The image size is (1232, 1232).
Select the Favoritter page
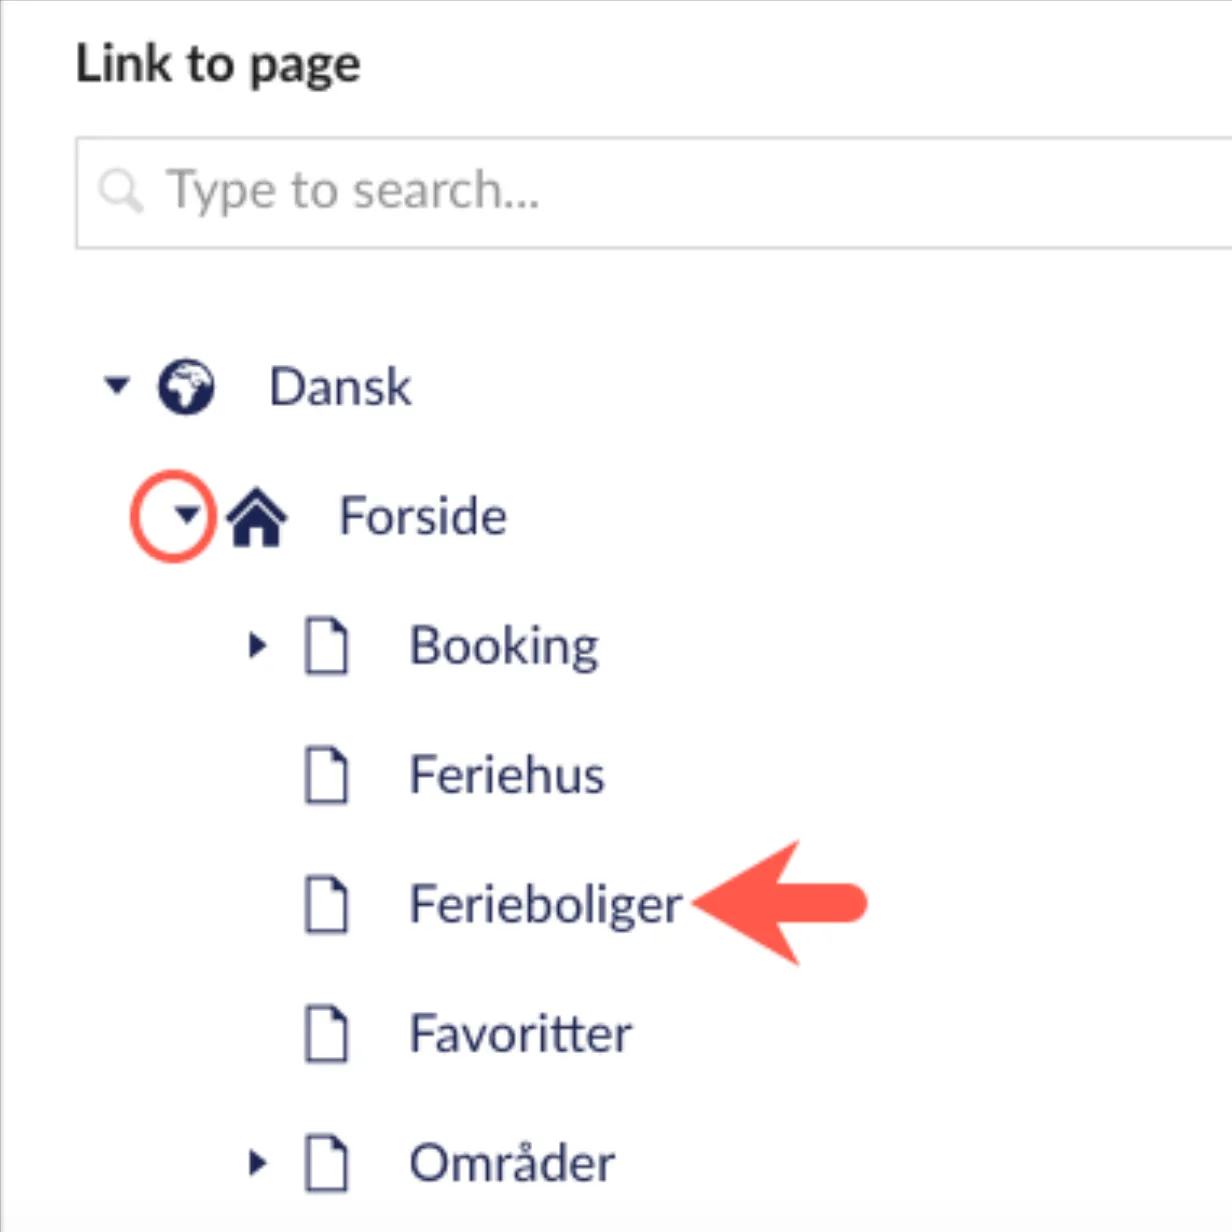[x=521, y=1033]
